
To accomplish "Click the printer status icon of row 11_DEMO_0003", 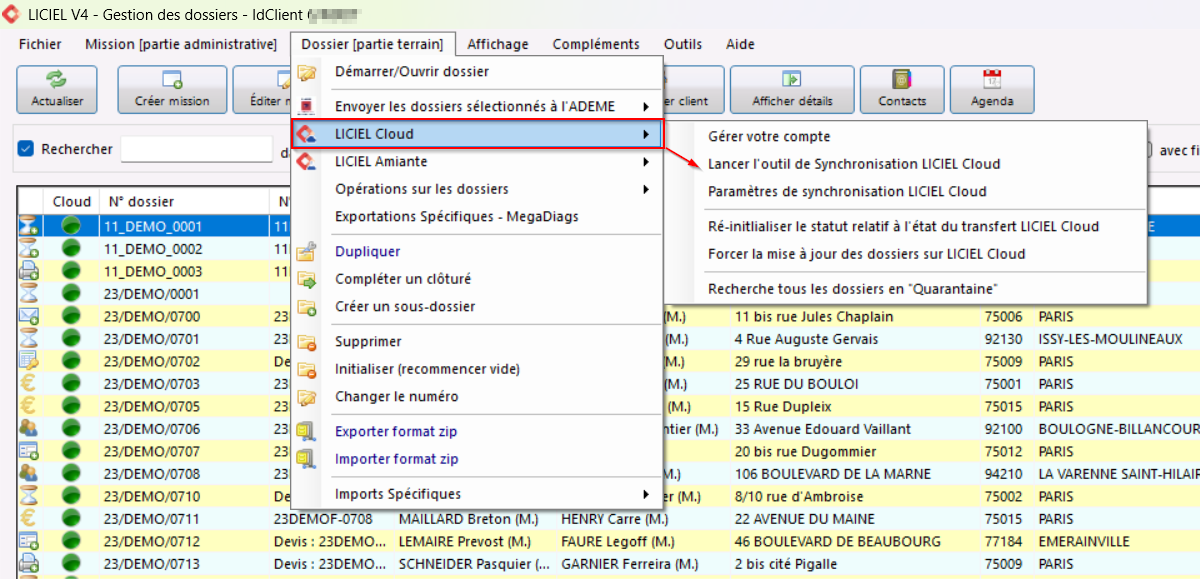I will point(29,272).
